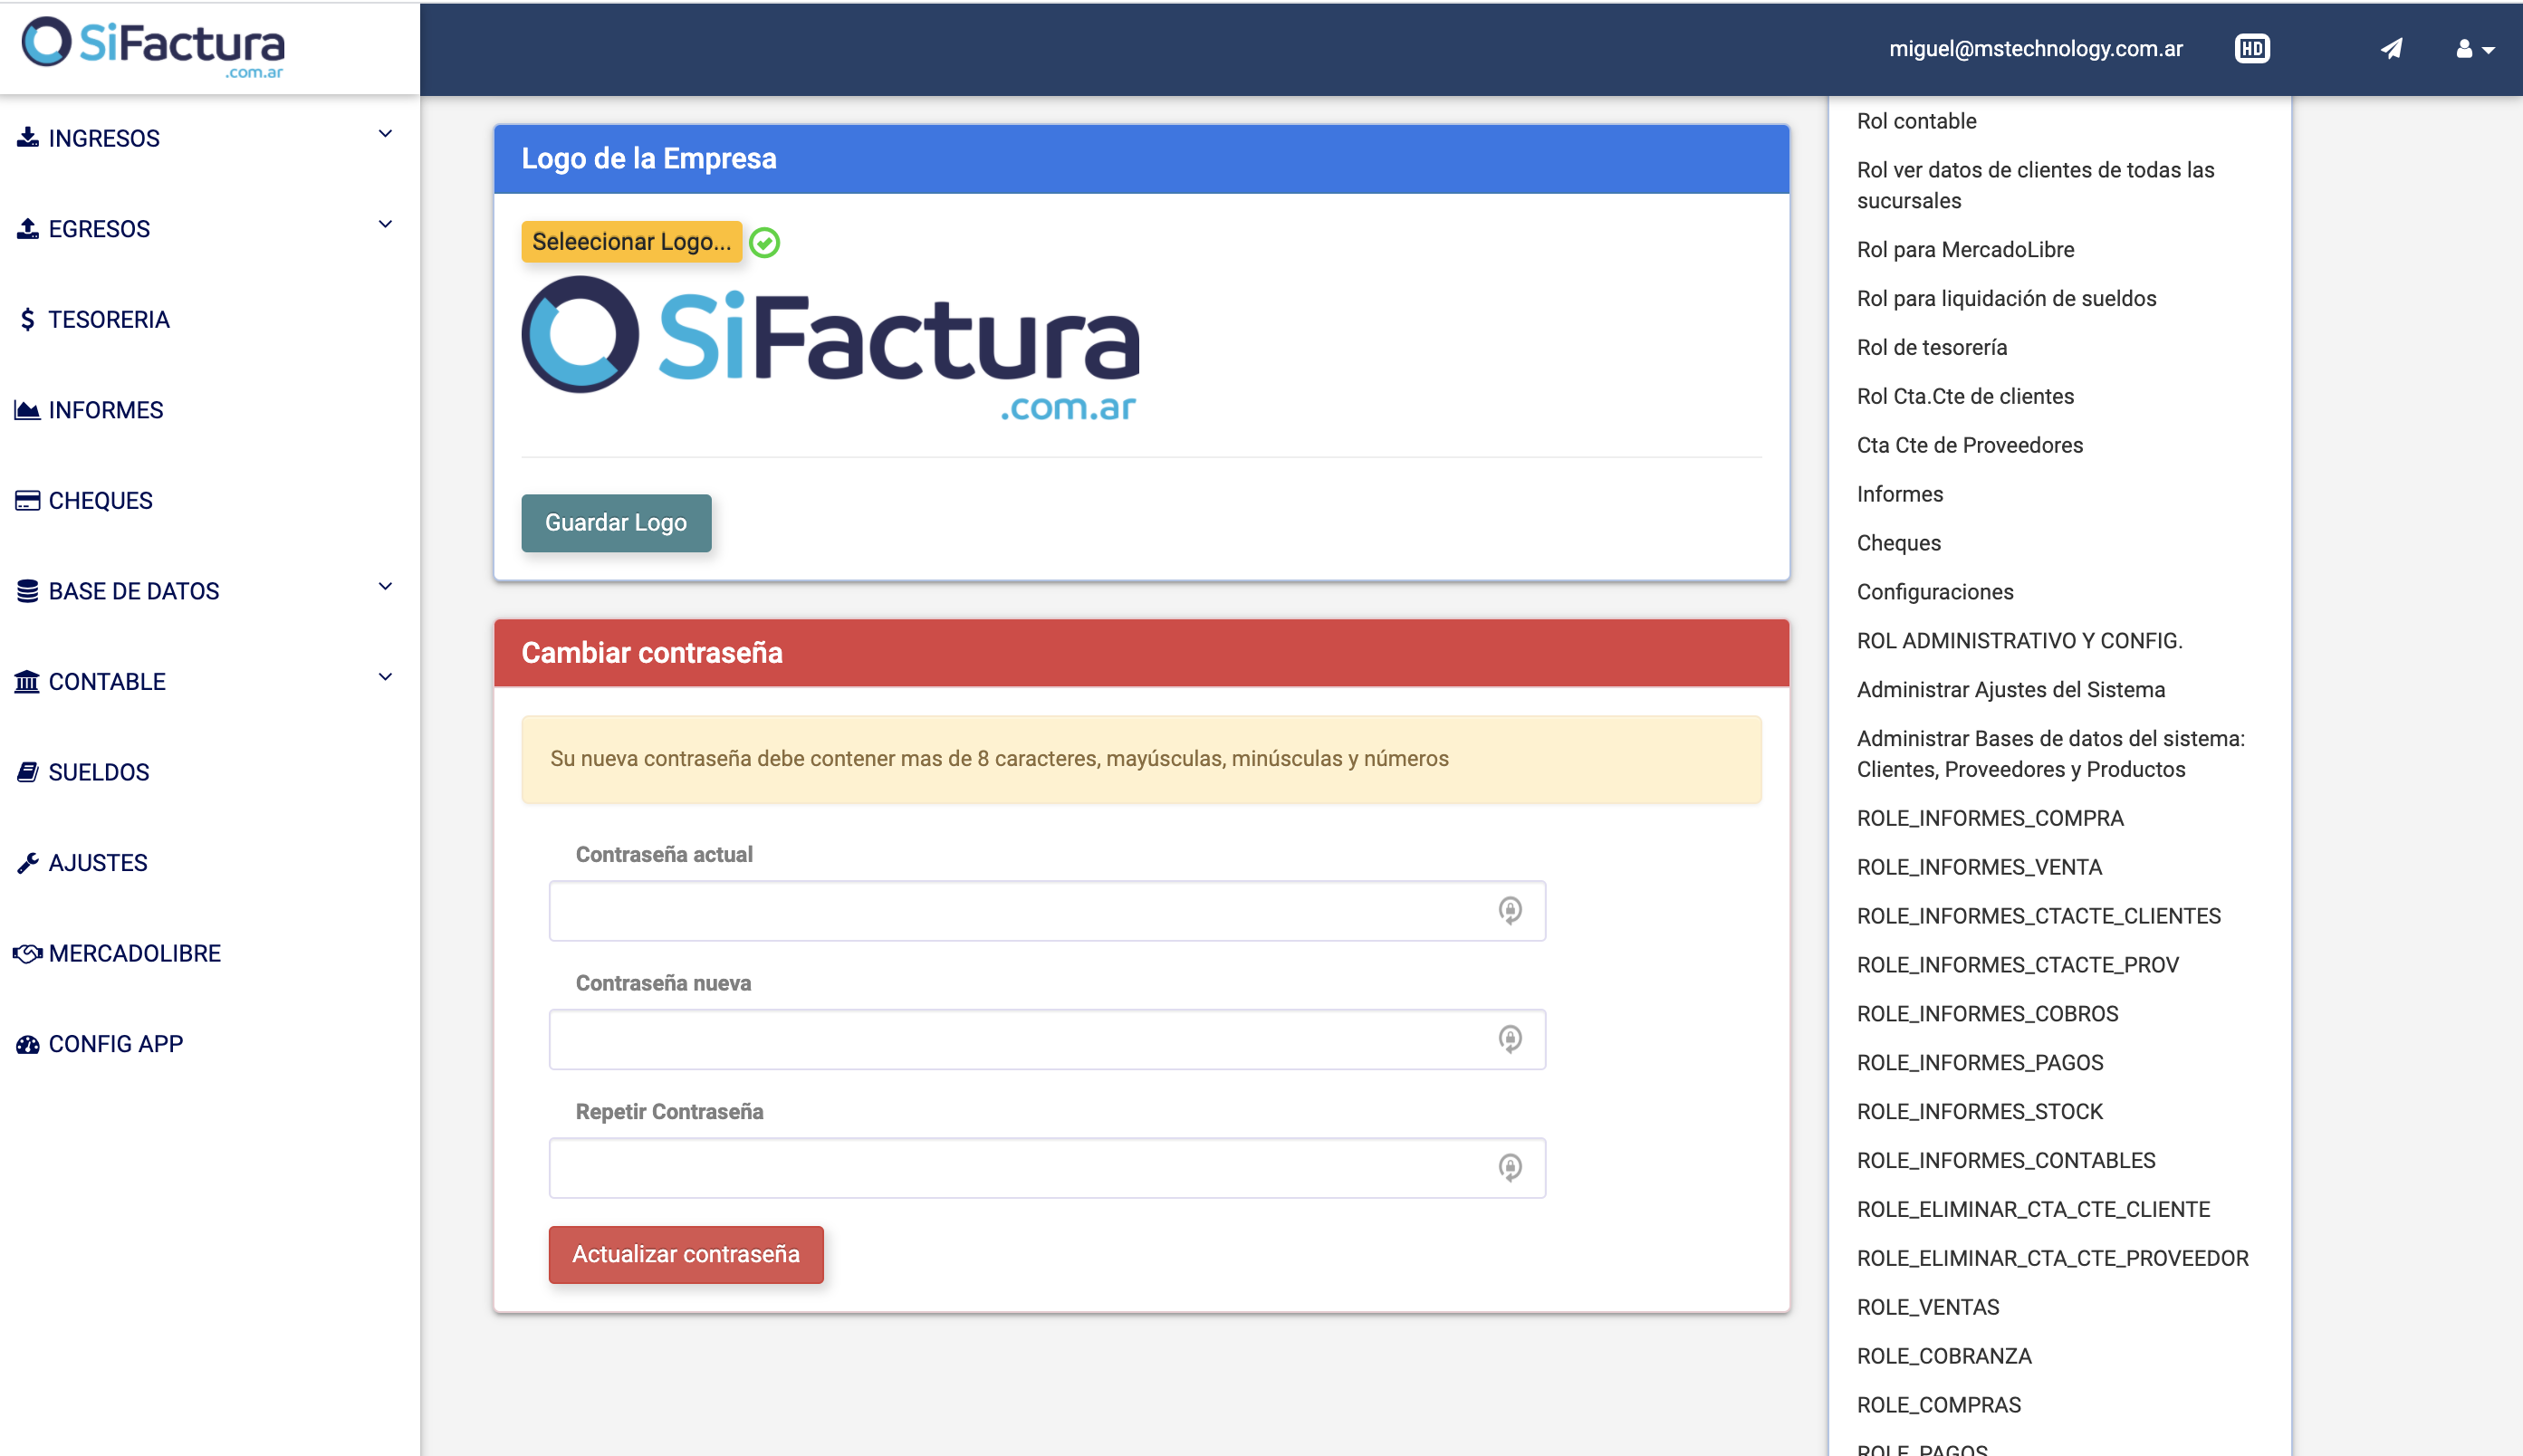Open the MERCADOLIBRE section
Viewport: 2523px width, 1456px height.
[x=134, y=953]
